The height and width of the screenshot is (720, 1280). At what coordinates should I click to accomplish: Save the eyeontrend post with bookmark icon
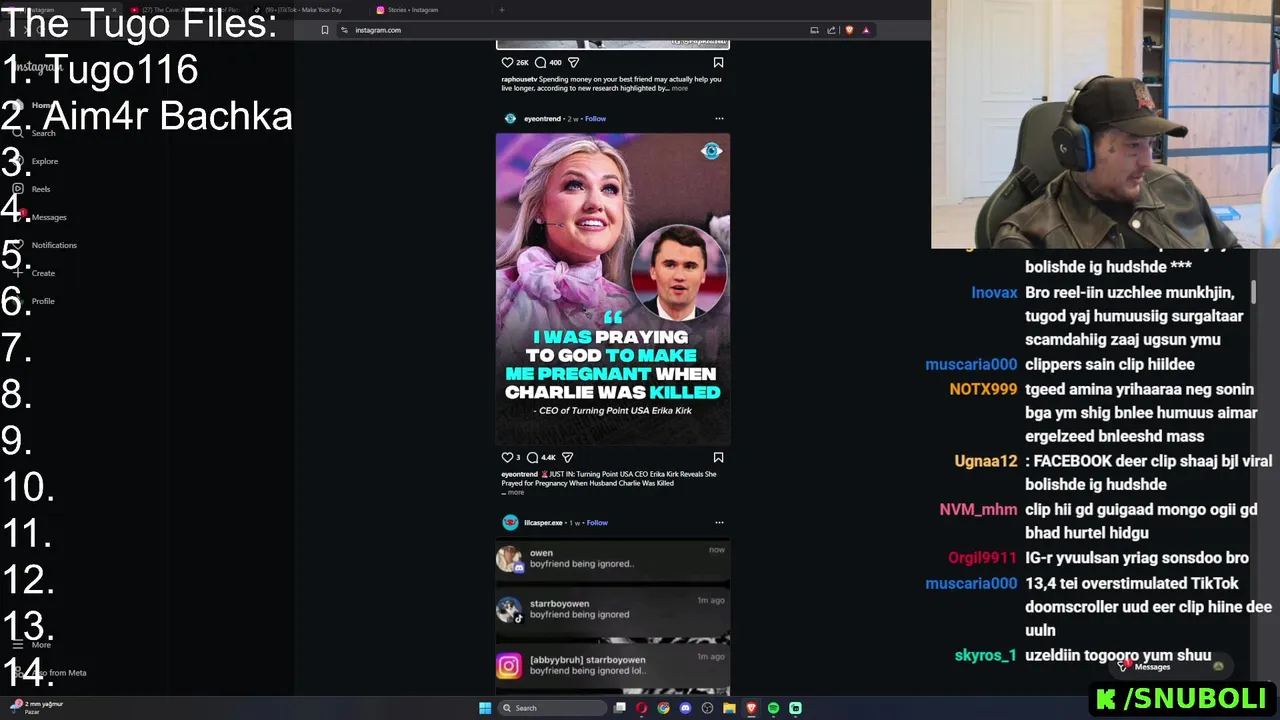[x=718, y=457]
